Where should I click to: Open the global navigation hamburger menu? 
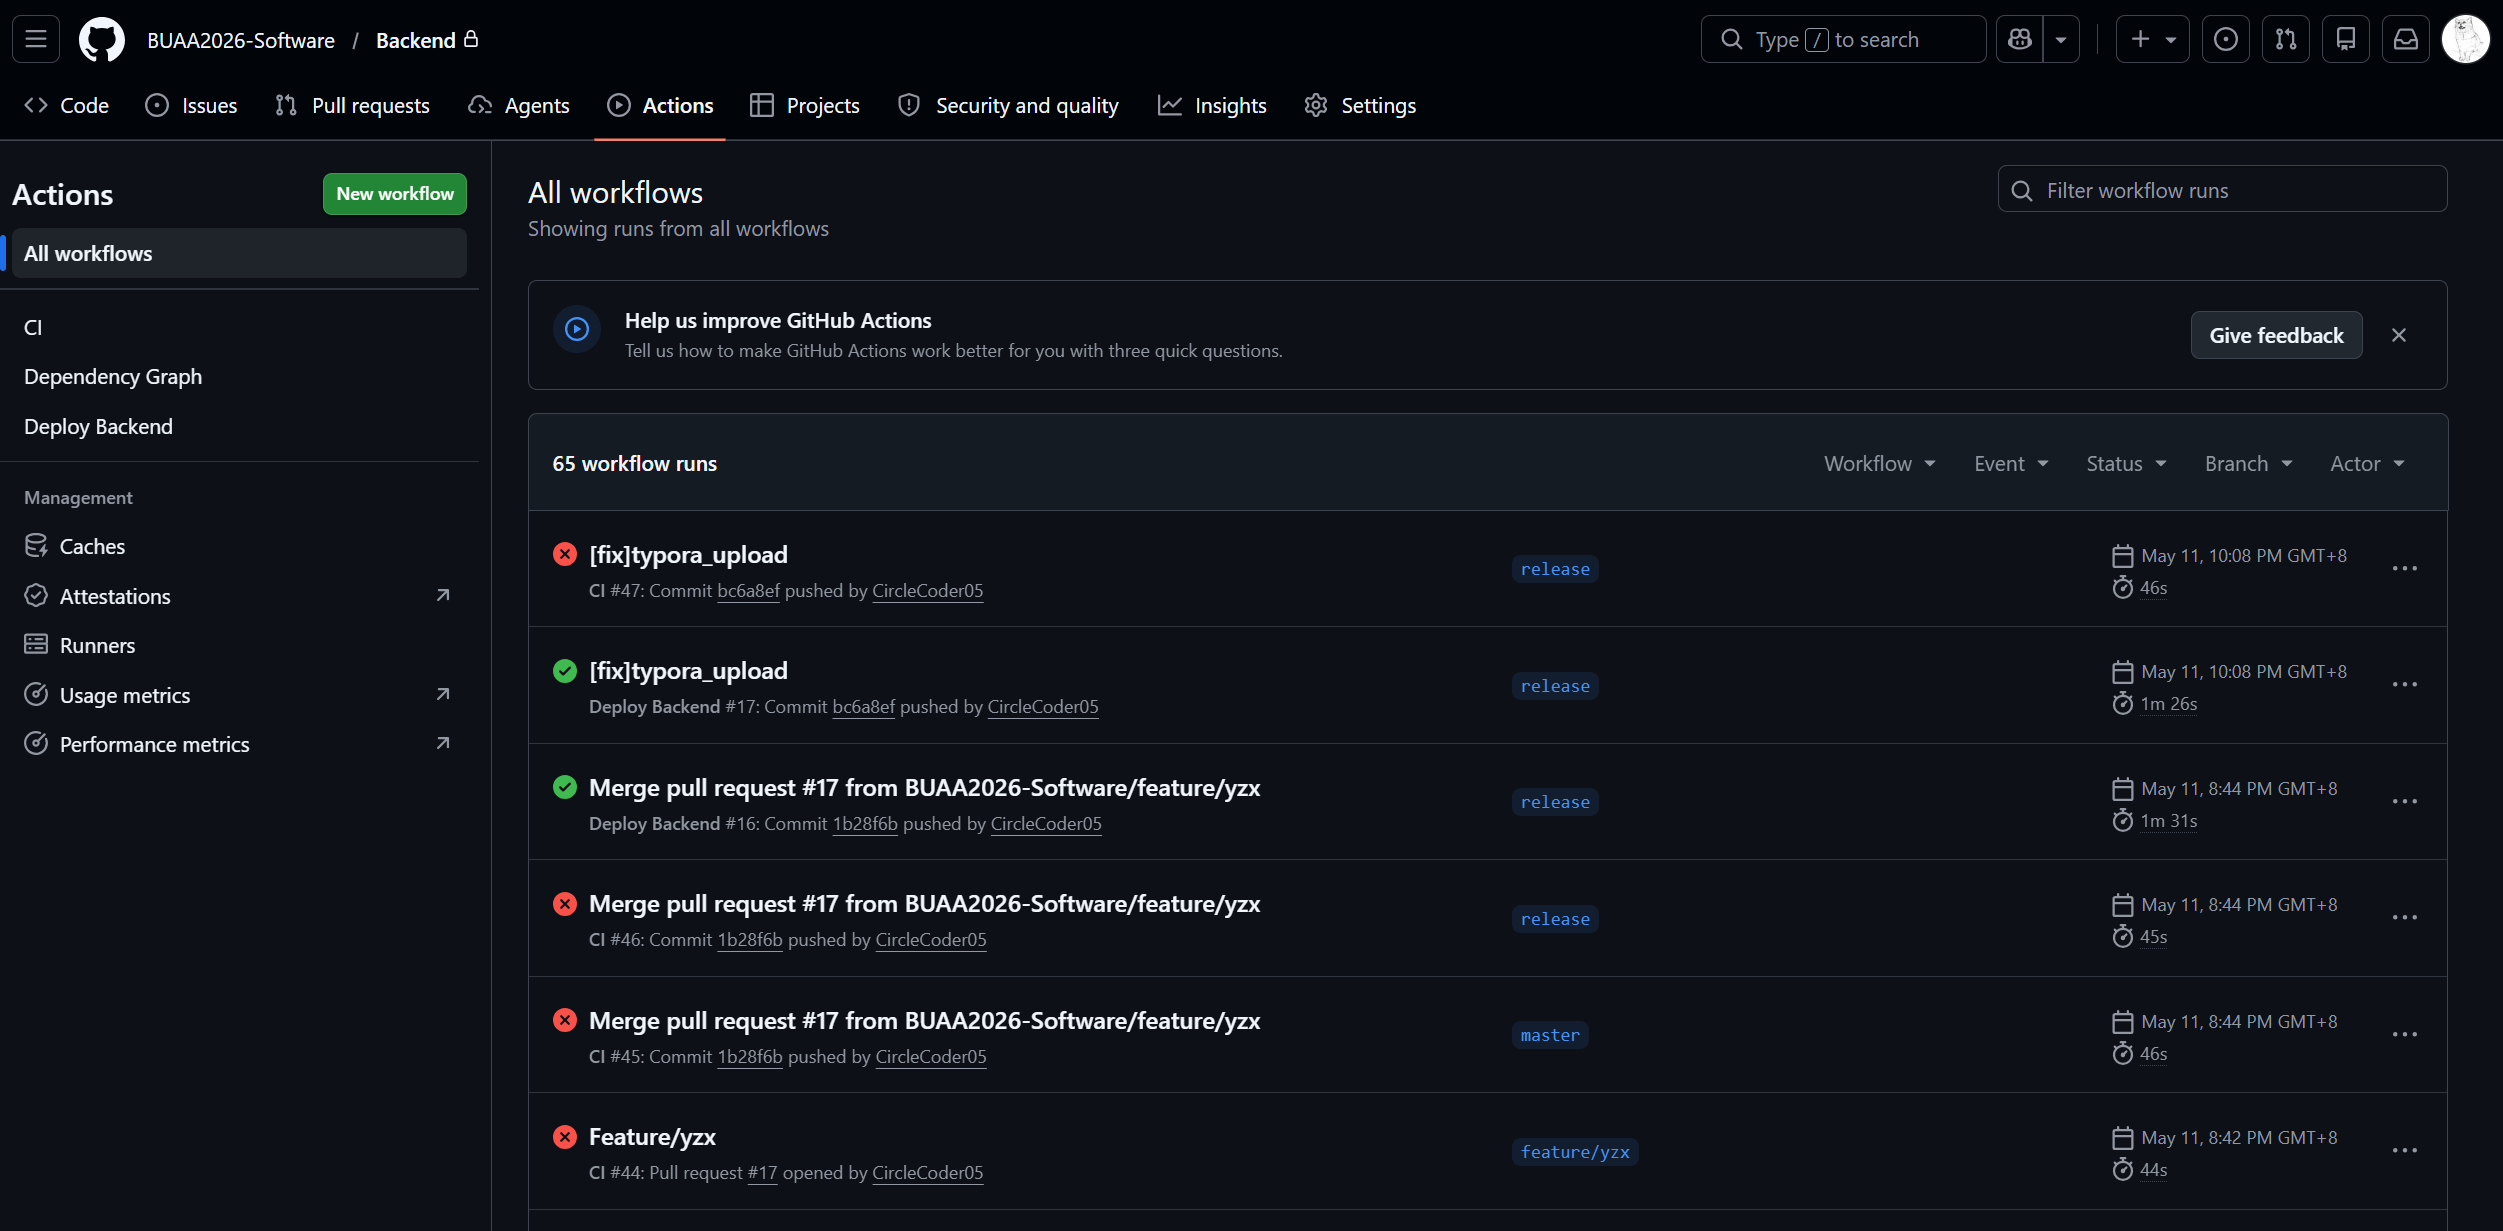click(x=36, y=39)
